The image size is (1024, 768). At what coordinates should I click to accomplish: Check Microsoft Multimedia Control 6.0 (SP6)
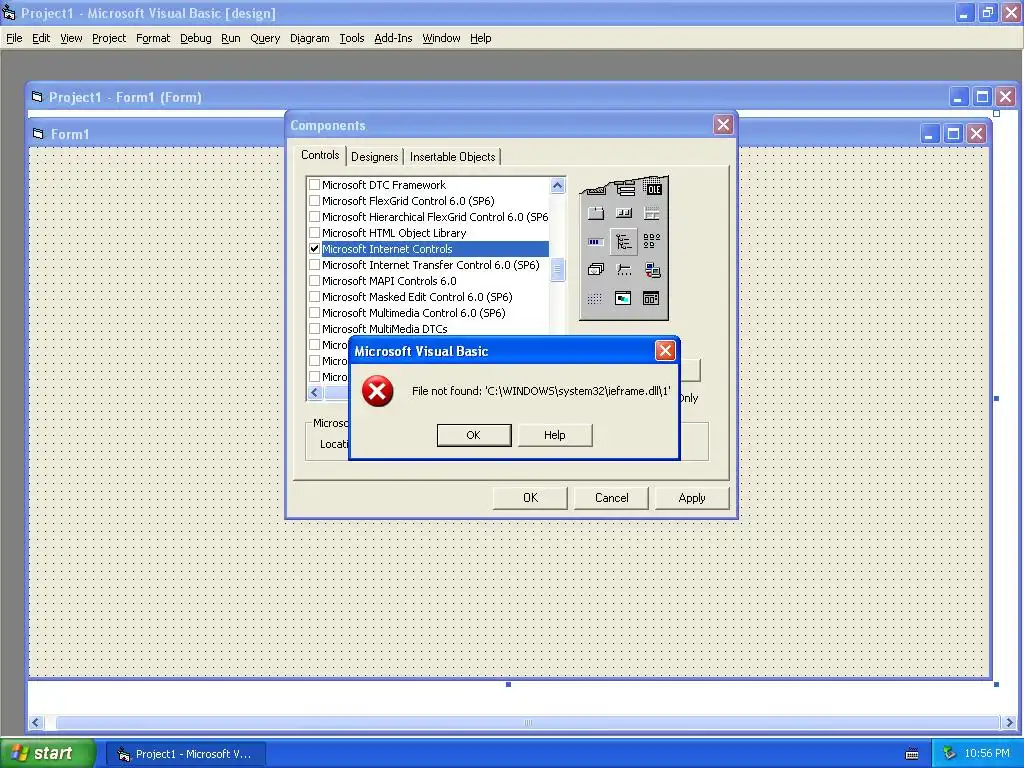(x=315, y=313)
